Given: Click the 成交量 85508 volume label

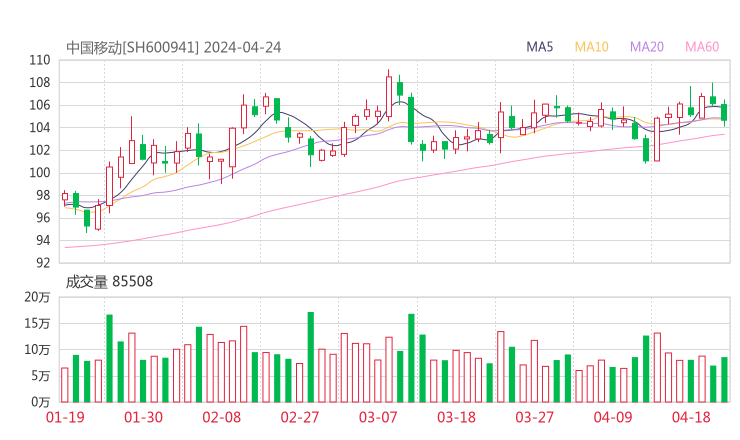Looking at the screenshot, I should point(109,282).
